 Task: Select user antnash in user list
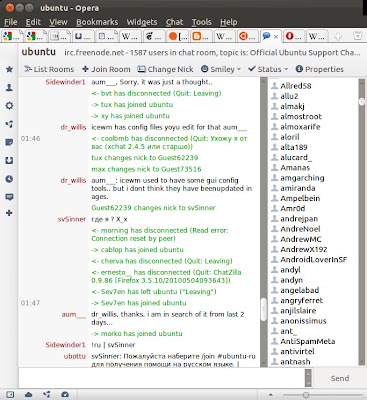(x=295, y=362)
